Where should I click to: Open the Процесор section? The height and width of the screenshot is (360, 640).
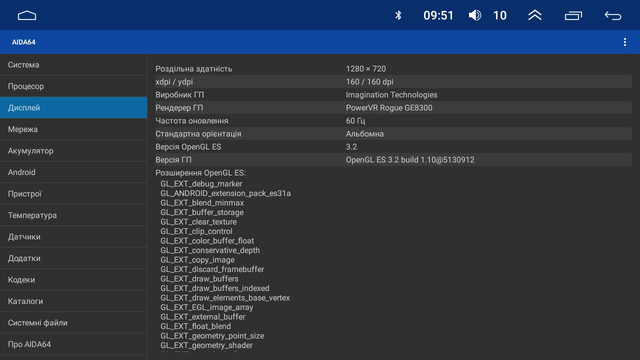coord(73,86)
